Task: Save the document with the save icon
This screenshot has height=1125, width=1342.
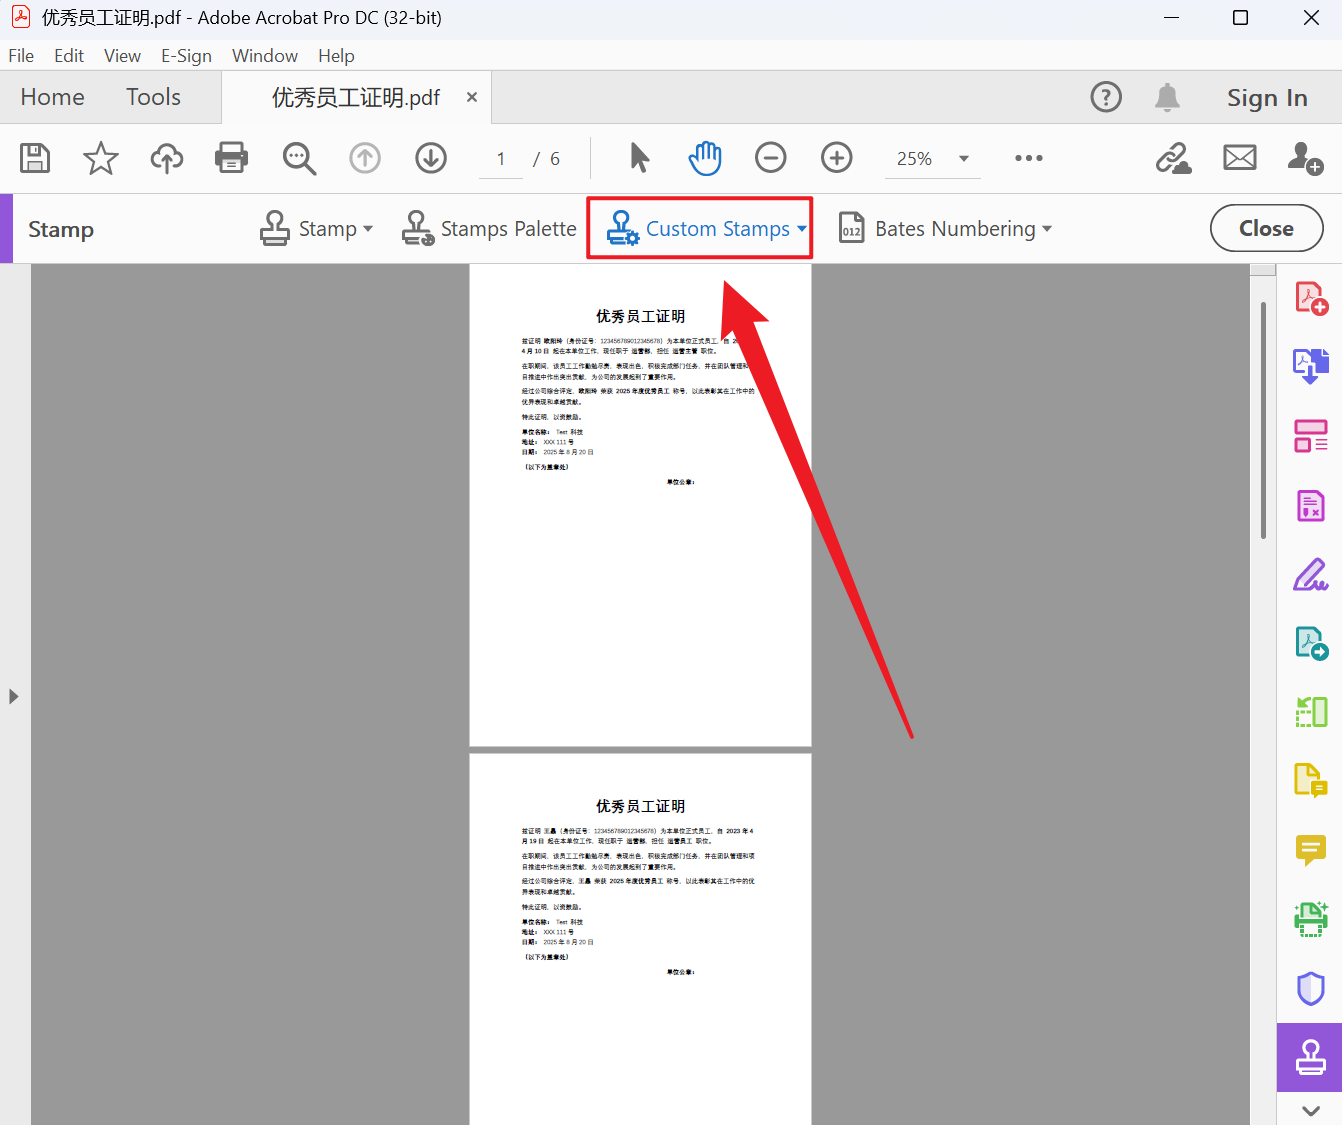Action: coord(34,157)
